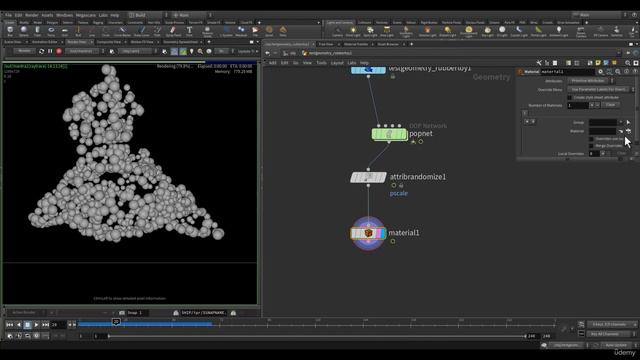Select the Torus shelf tool
This screenshot has width=640, height=360.
pyautogui.click(x=51, y=31)
